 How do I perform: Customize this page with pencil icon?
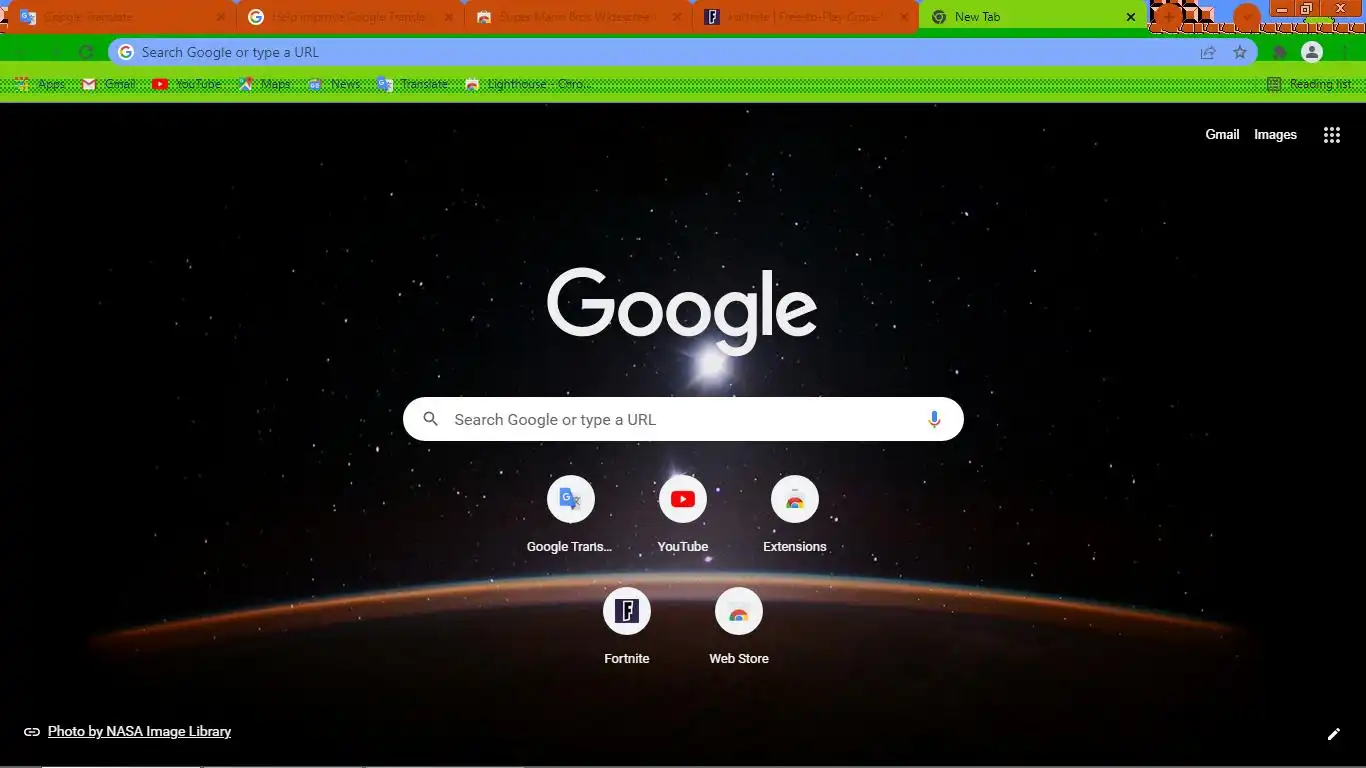pos(1333,734)
